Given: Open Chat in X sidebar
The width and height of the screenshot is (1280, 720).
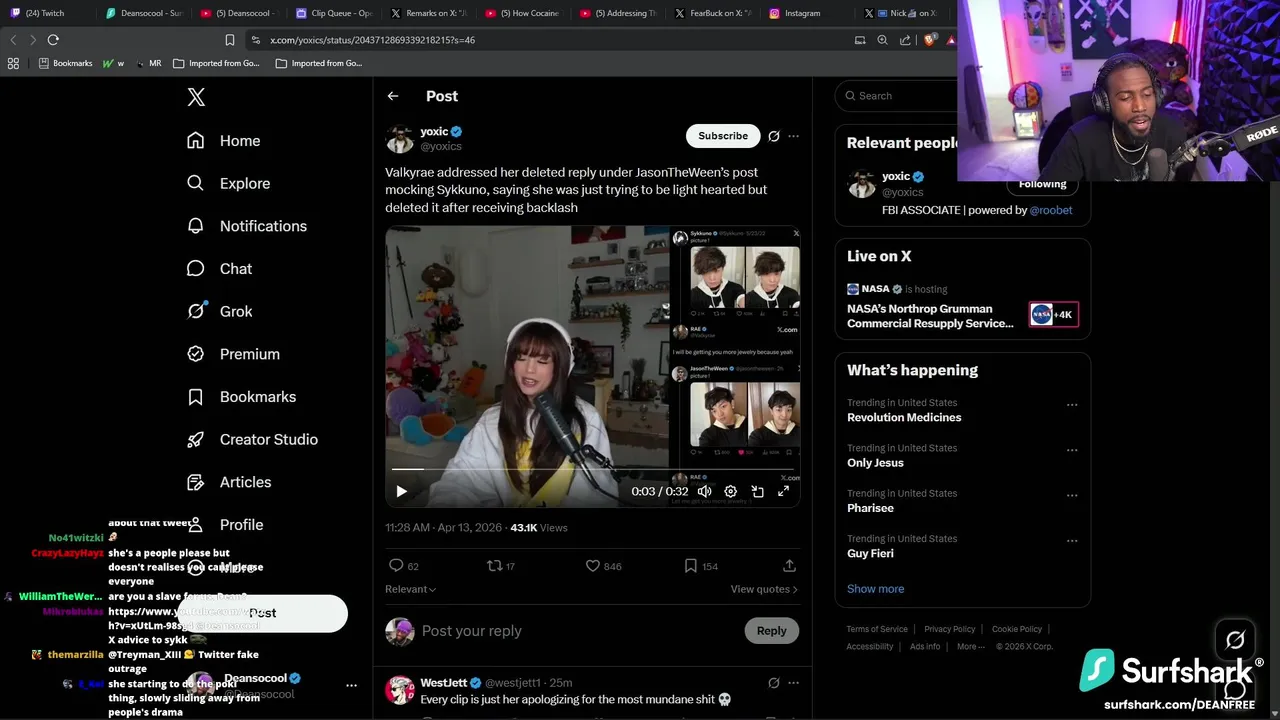Looking at the screenshot, I should pyautogui.click(x=220, y=269).
